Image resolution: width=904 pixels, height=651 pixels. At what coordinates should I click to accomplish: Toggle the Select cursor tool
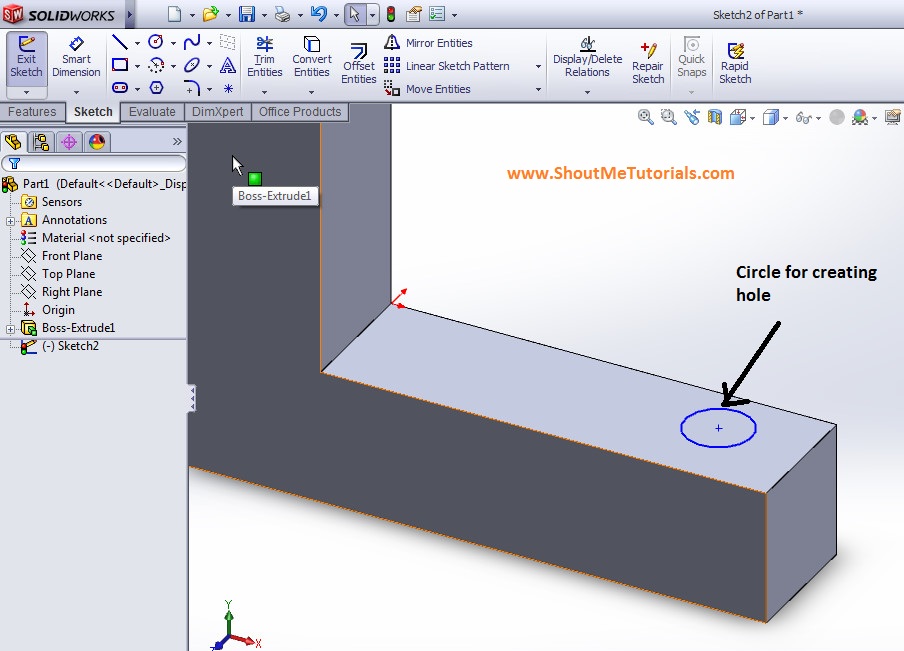pos(355,14)
